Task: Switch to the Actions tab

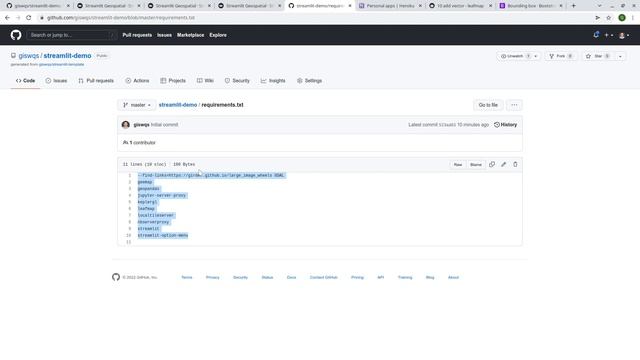Action: point(137,81)
